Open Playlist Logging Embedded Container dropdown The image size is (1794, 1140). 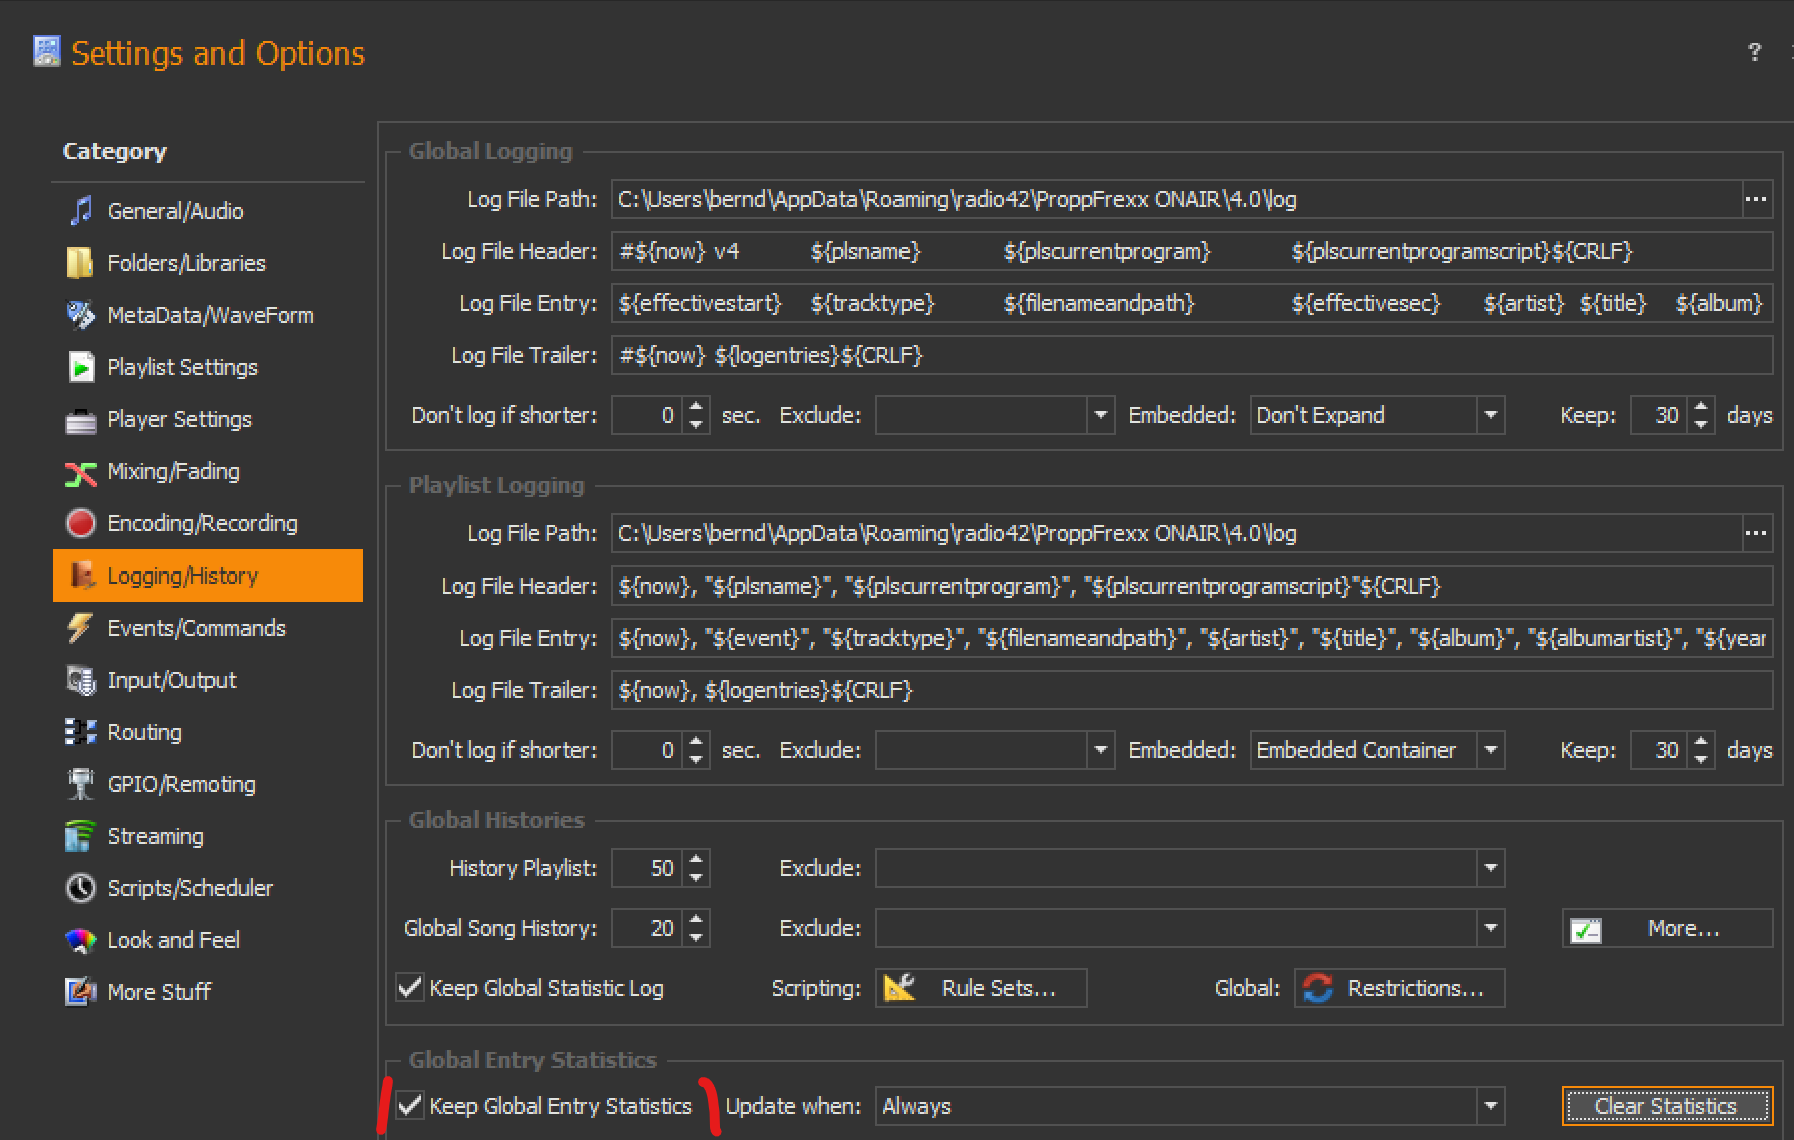1490,750
